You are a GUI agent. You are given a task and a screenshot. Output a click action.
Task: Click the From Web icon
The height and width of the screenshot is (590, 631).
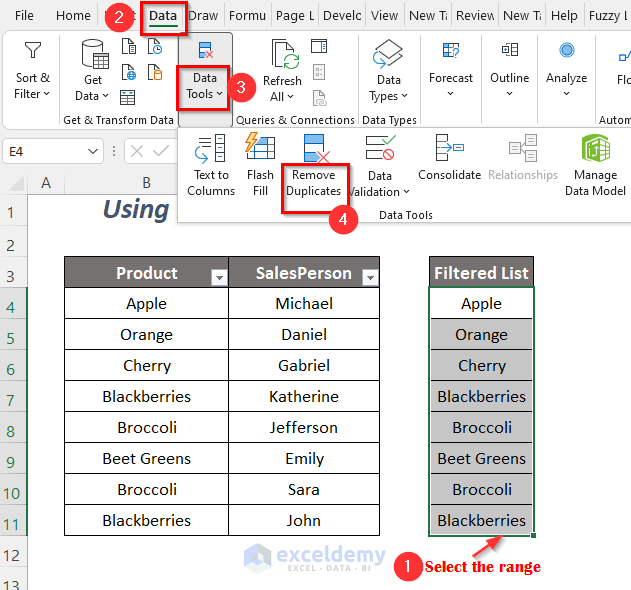129,72
